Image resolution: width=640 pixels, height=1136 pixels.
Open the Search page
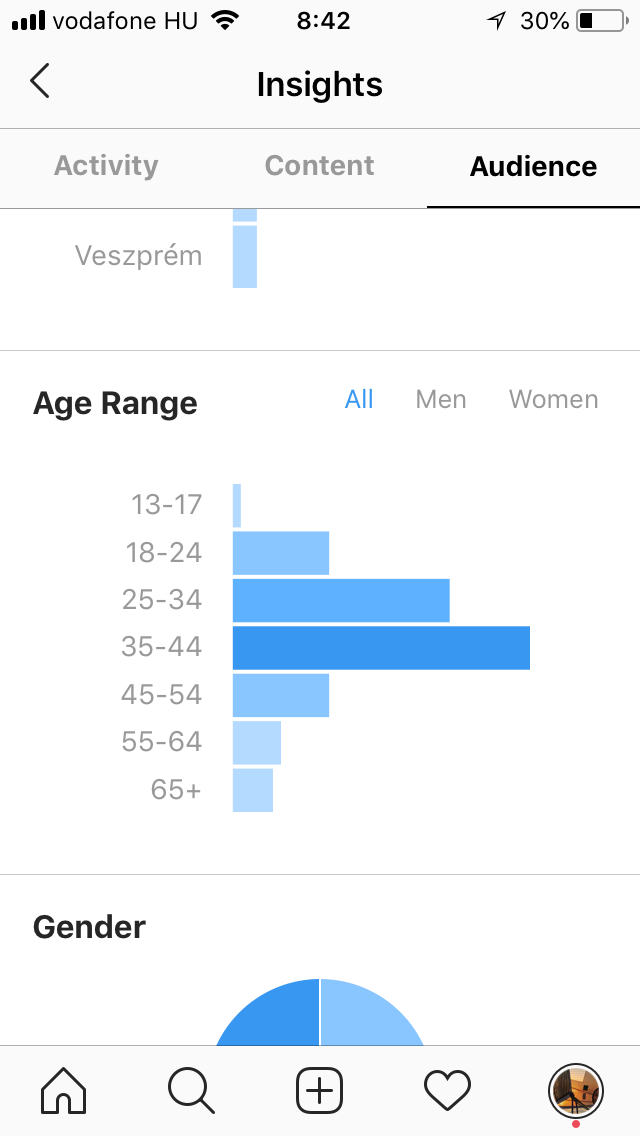(190, 1090)
